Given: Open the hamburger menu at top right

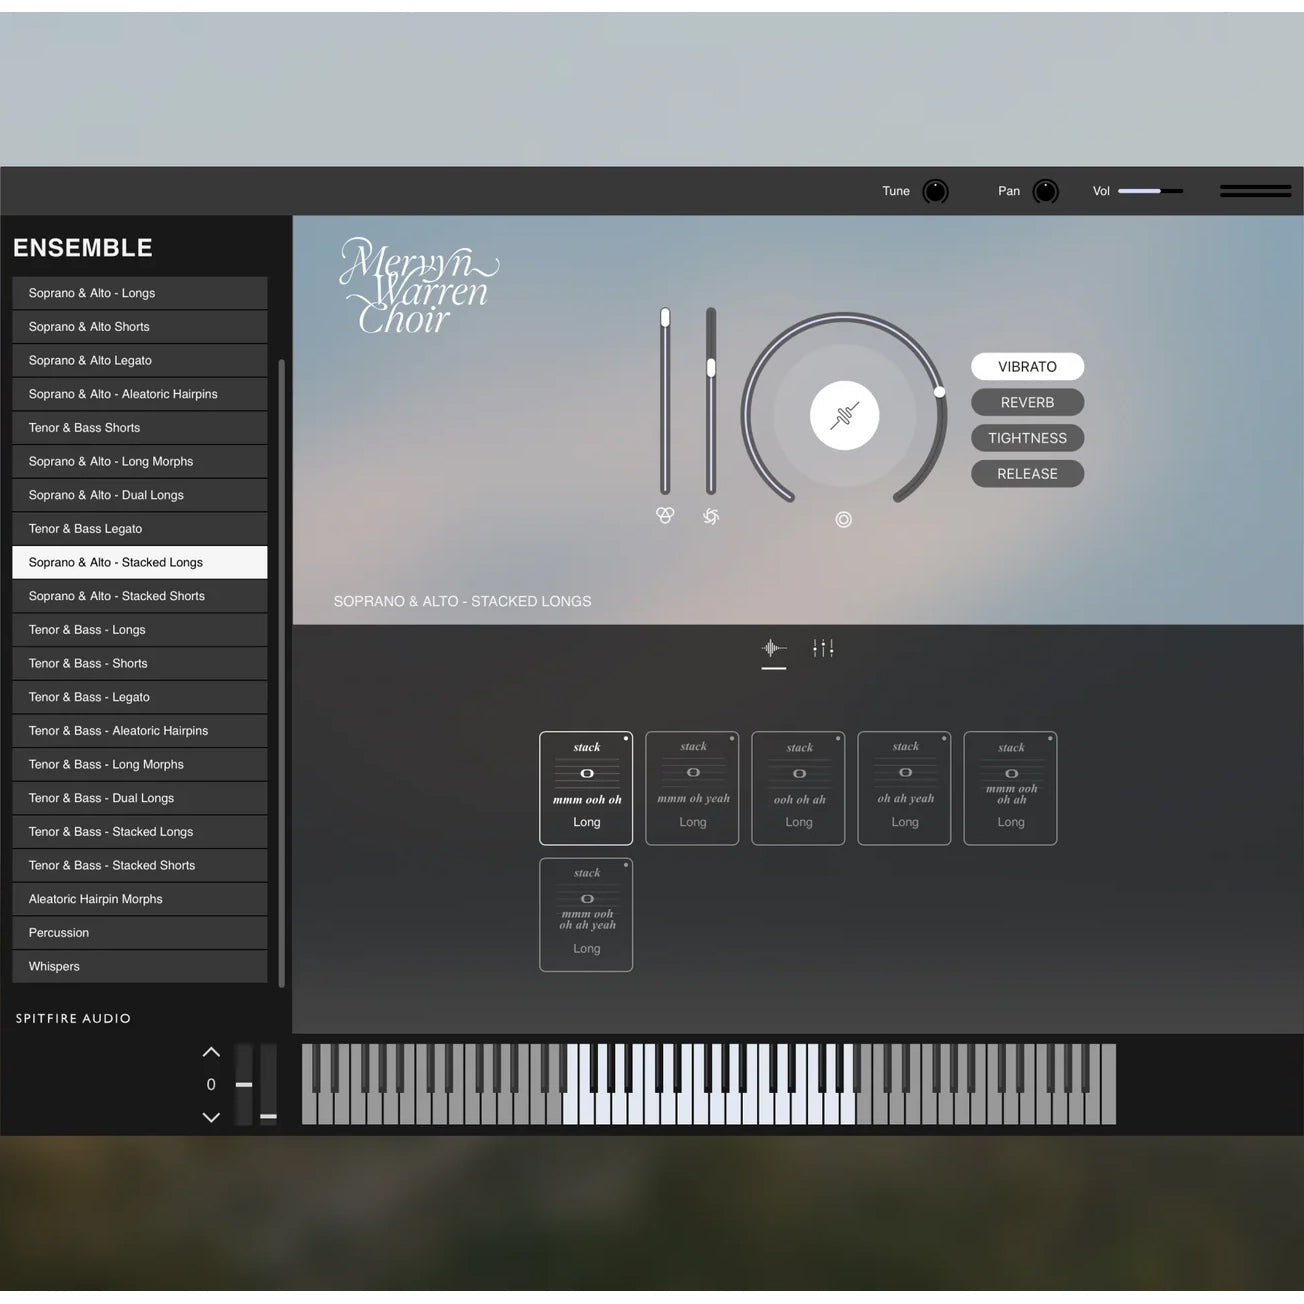Looking at the screenshot, I should click(1255, 190).
